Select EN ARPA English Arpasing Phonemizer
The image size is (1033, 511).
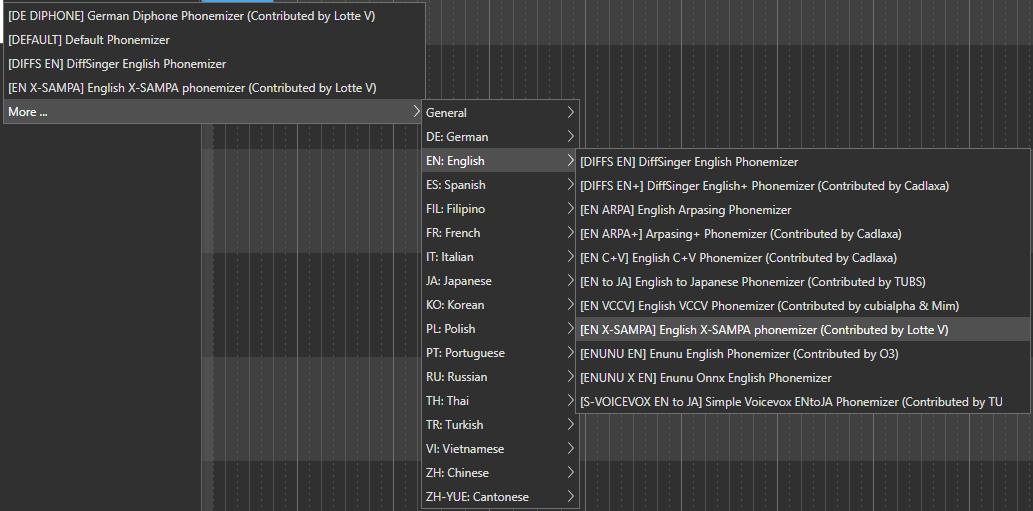[x=803, y=210]
